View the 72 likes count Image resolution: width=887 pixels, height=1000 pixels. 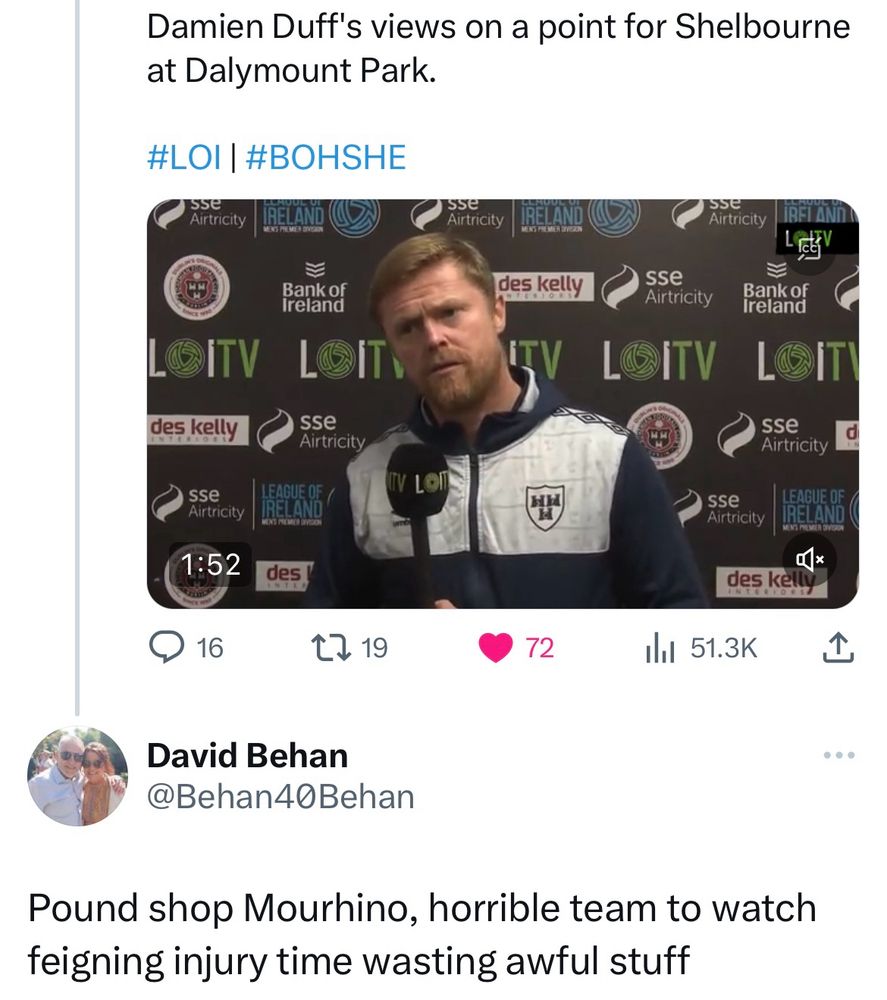(539, 648)
